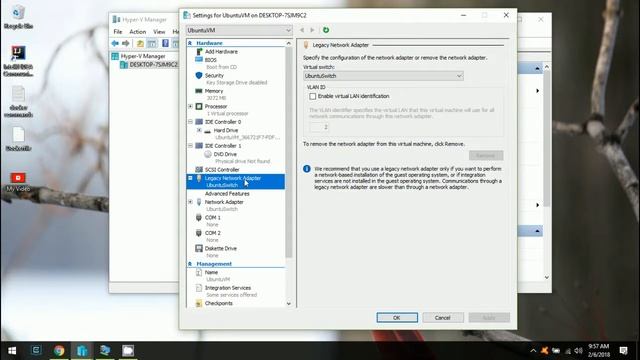Select the Name management item
Viewport: 640px width, 360px height.
tap(211, 272)
